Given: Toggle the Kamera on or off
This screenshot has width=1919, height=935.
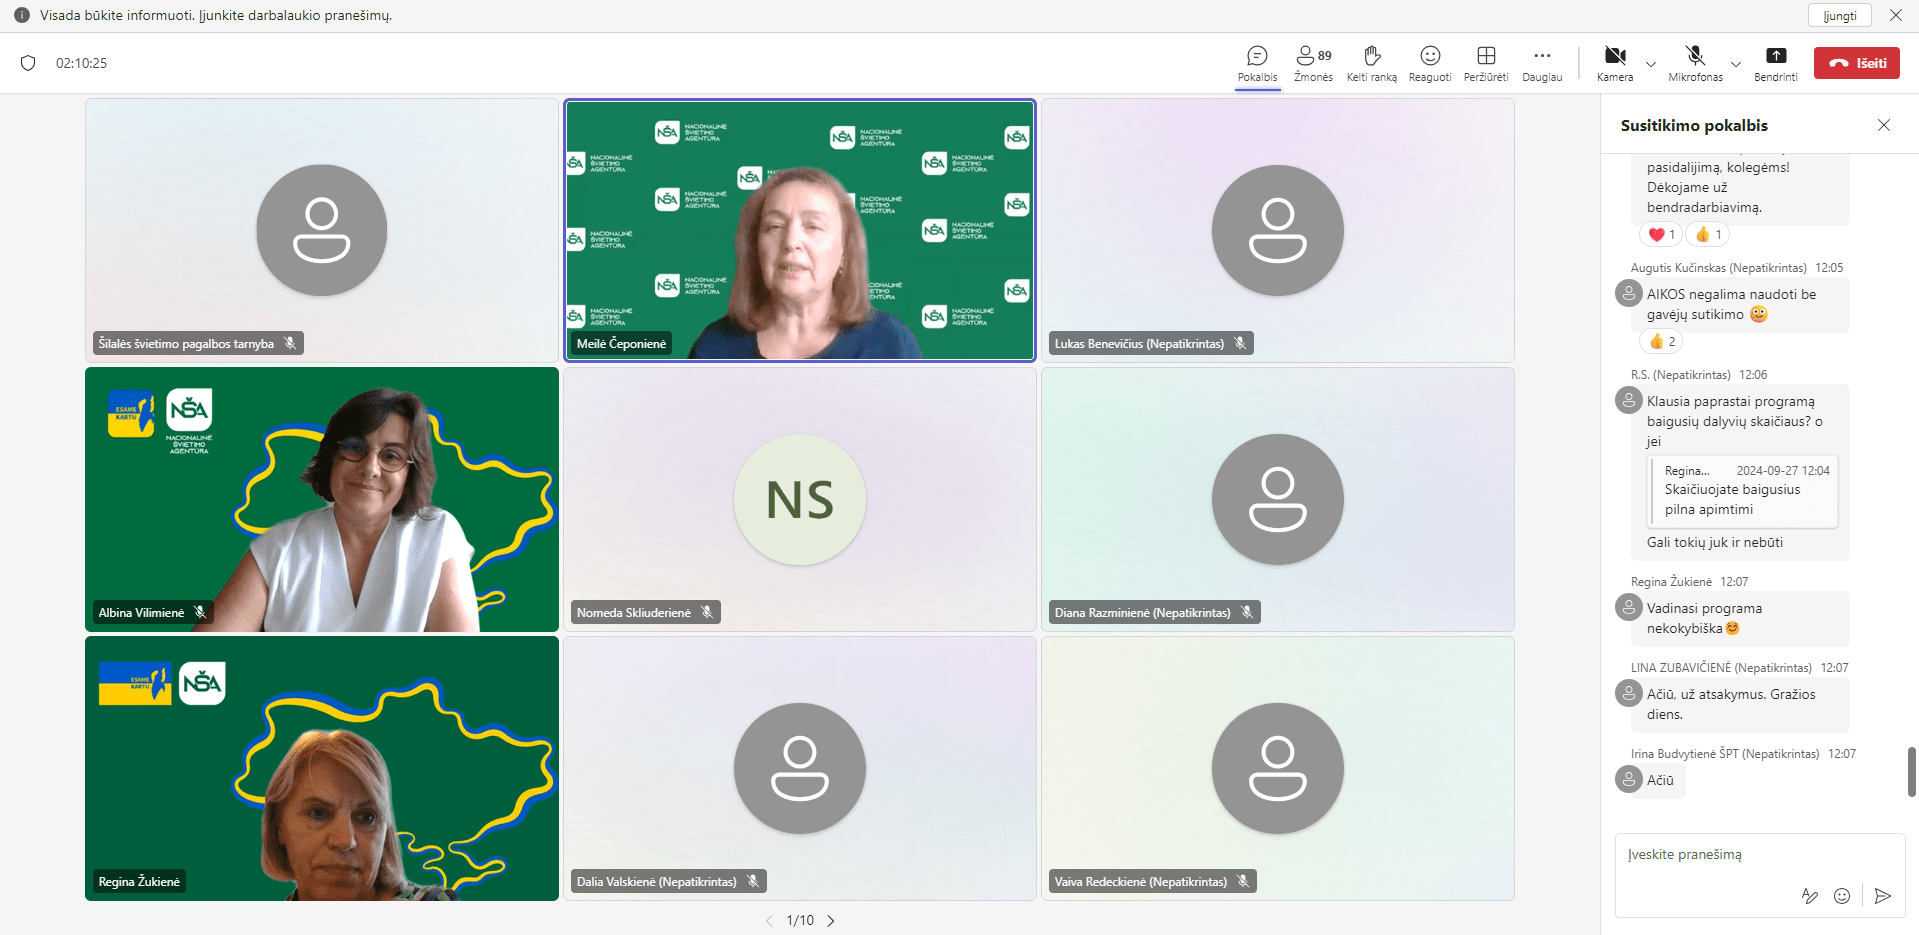Looking at the screenshot, I should click(x=1614, y=57).
